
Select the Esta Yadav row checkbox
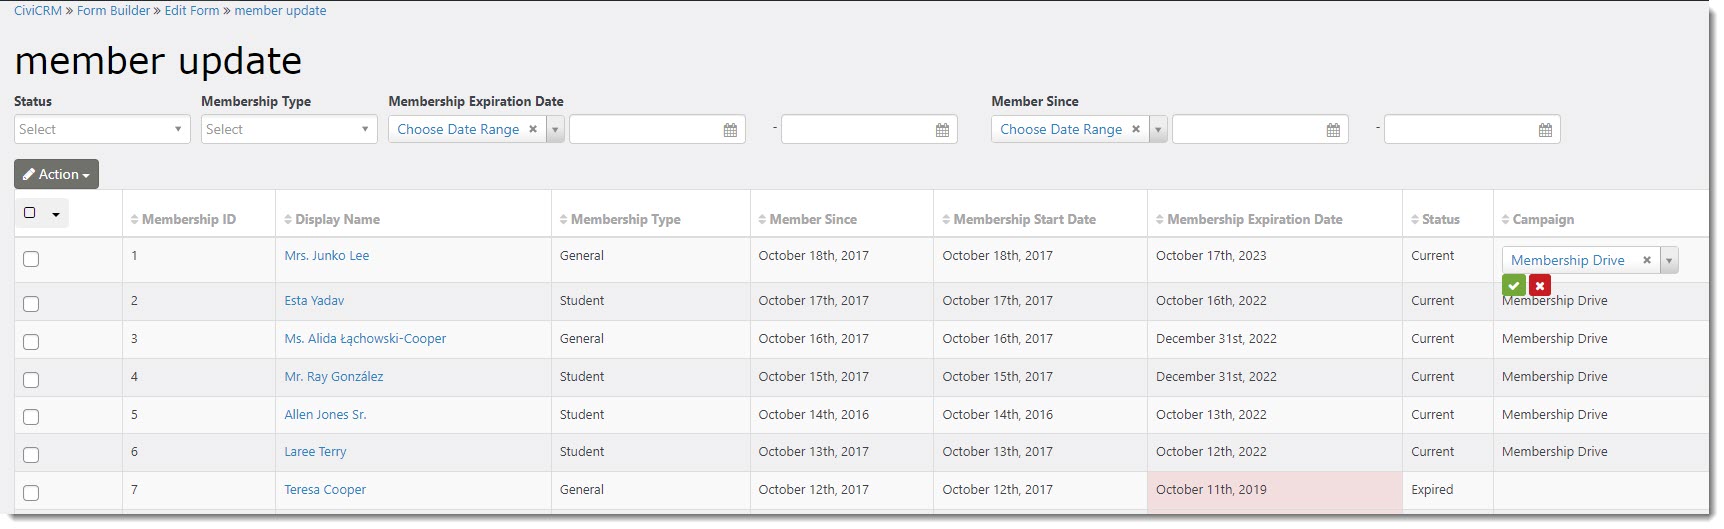pyautogui.click(x=31, y=304)
